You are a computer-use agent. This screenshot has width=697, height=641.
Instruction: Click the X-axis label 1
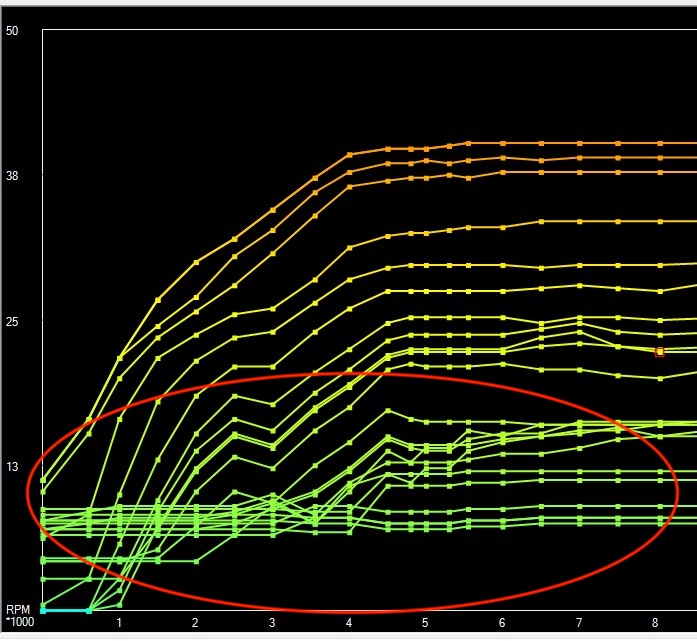pyautogui.click(x=119, y=623)
